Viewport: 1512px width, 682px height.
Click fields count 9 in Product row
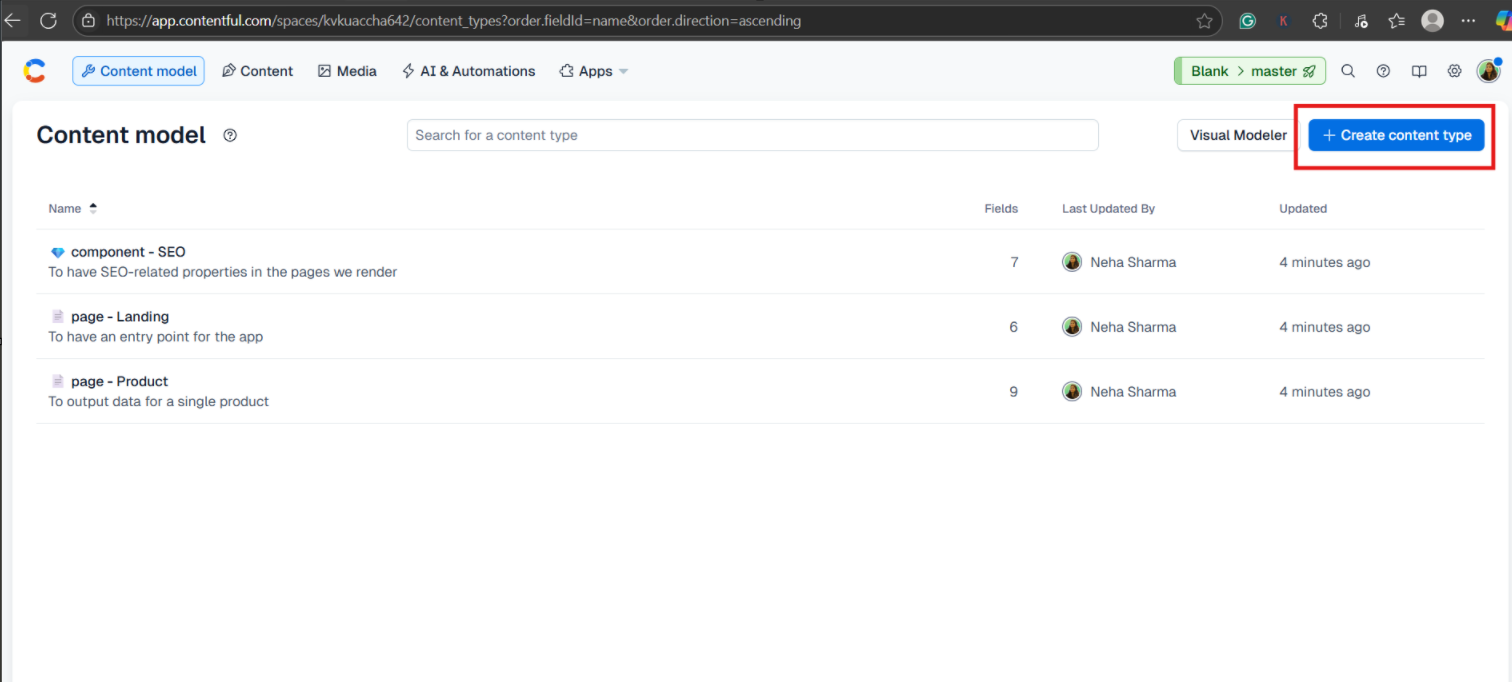point(1014,392)
